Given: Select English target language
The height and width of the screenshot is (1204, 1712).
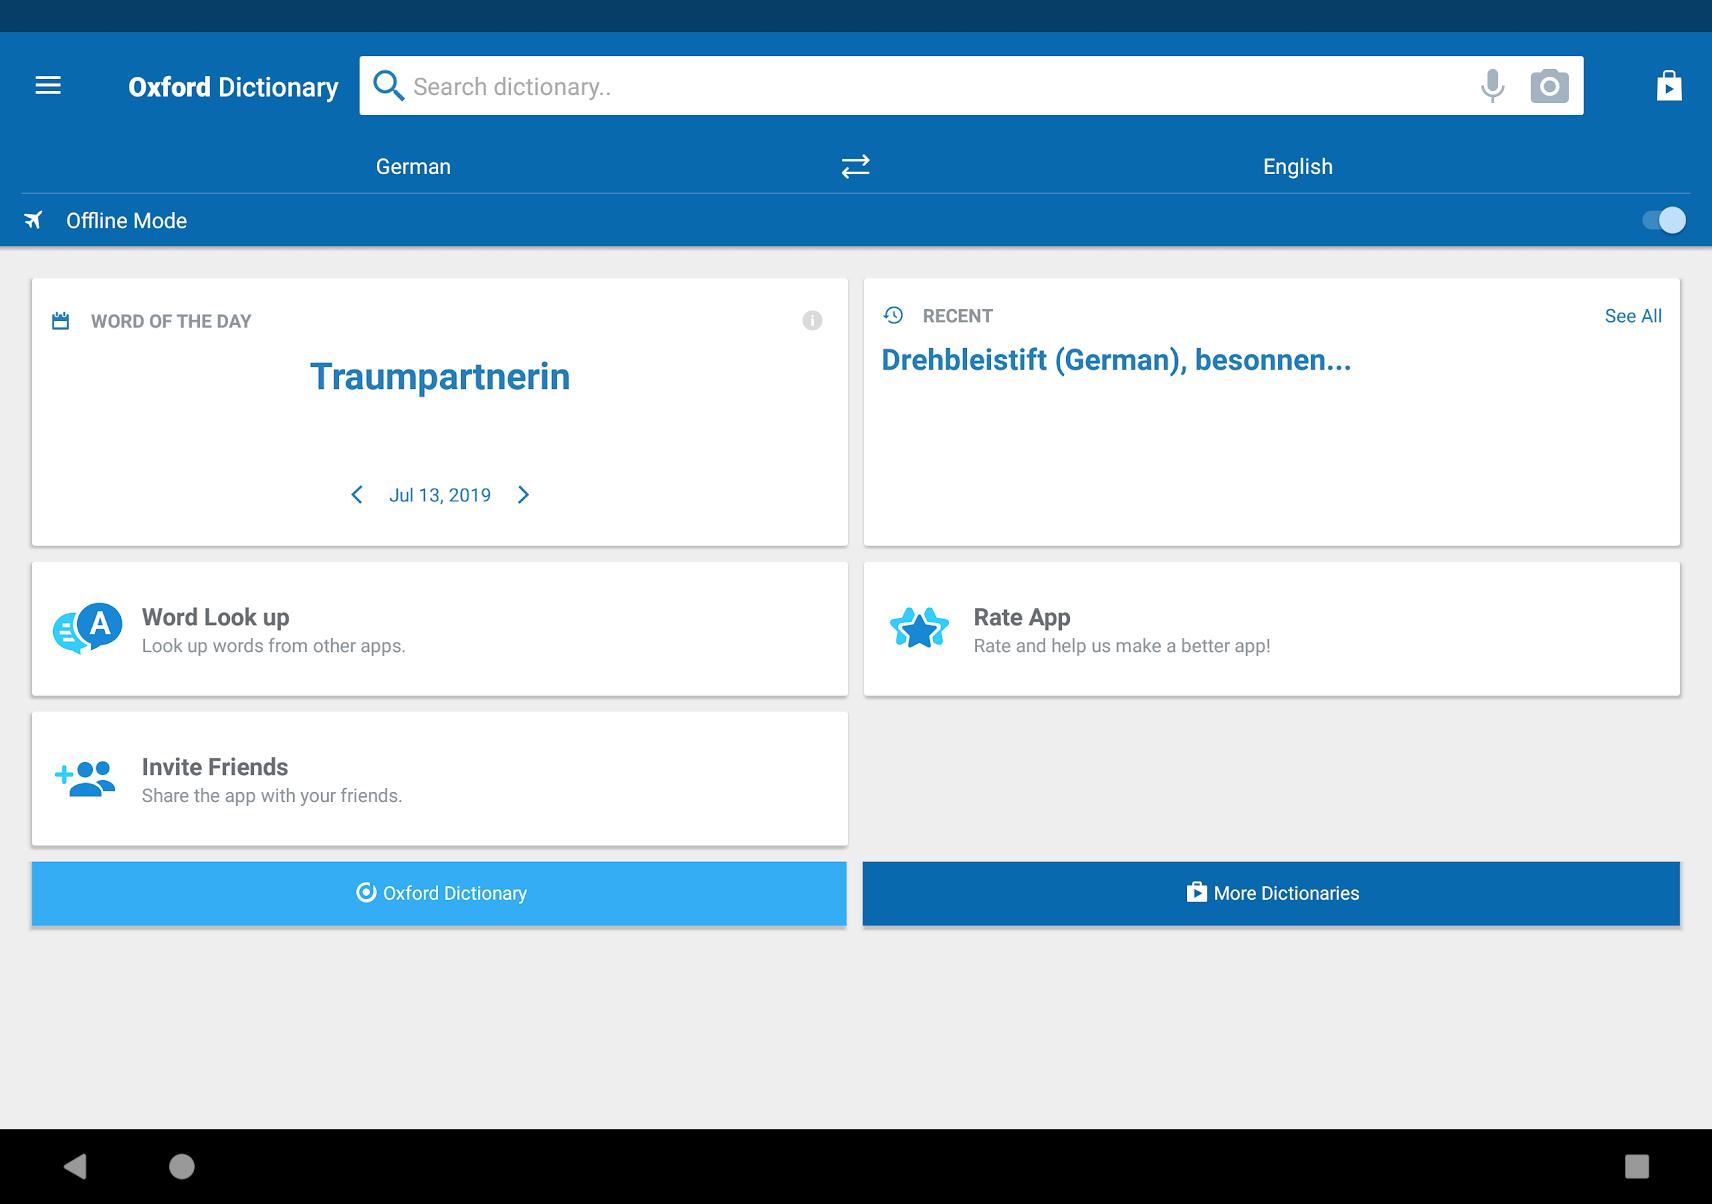Looking at the screenshot, I should point(1297,167).
